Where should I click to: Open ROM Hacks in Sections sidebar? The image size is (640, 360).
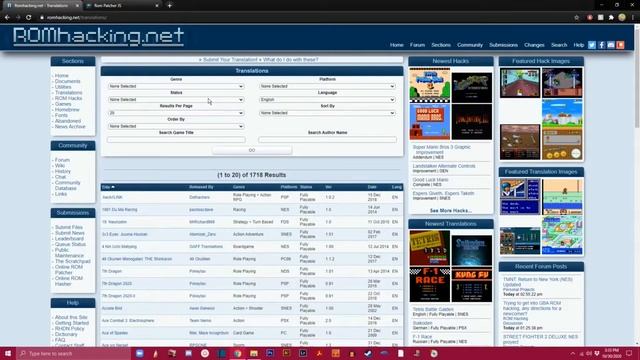coord(69,98)
